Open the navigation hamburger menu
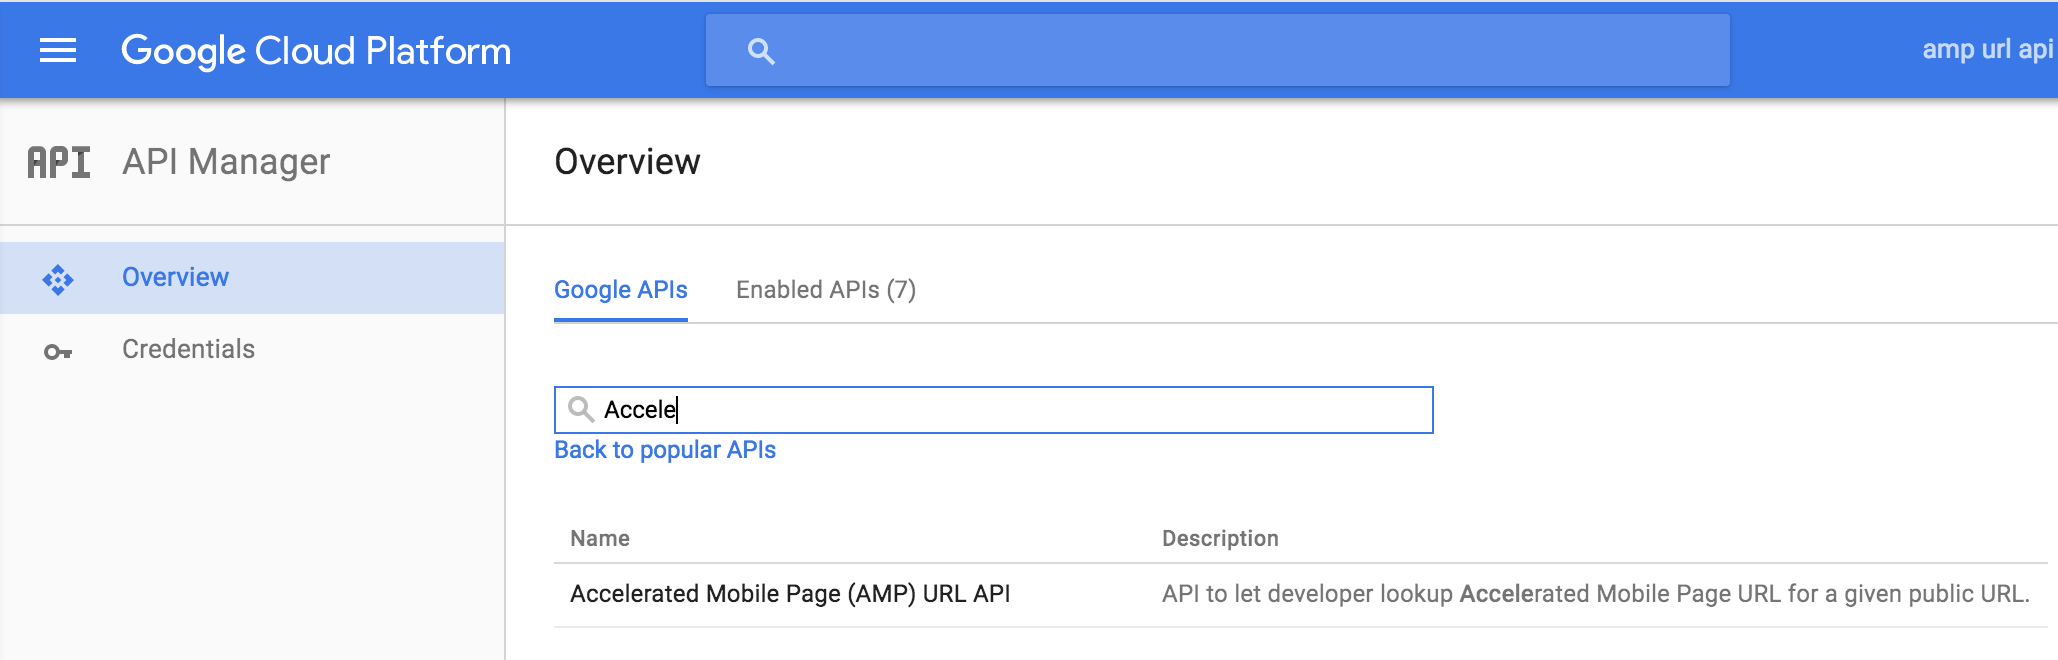 (57, 50)
